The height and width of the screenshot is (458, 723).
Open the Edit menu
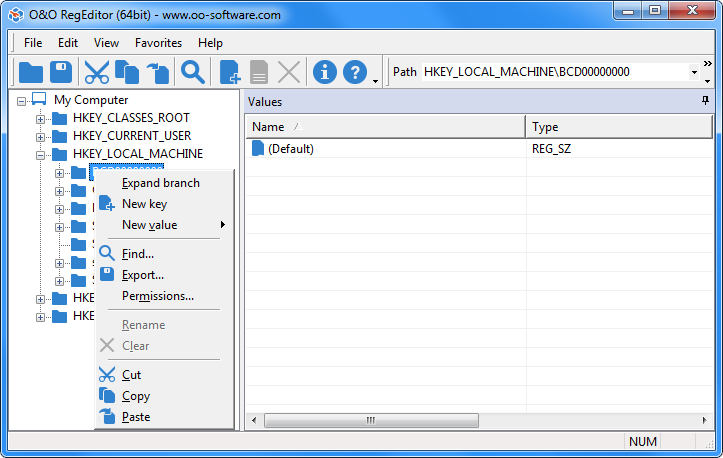click(68, 43)
